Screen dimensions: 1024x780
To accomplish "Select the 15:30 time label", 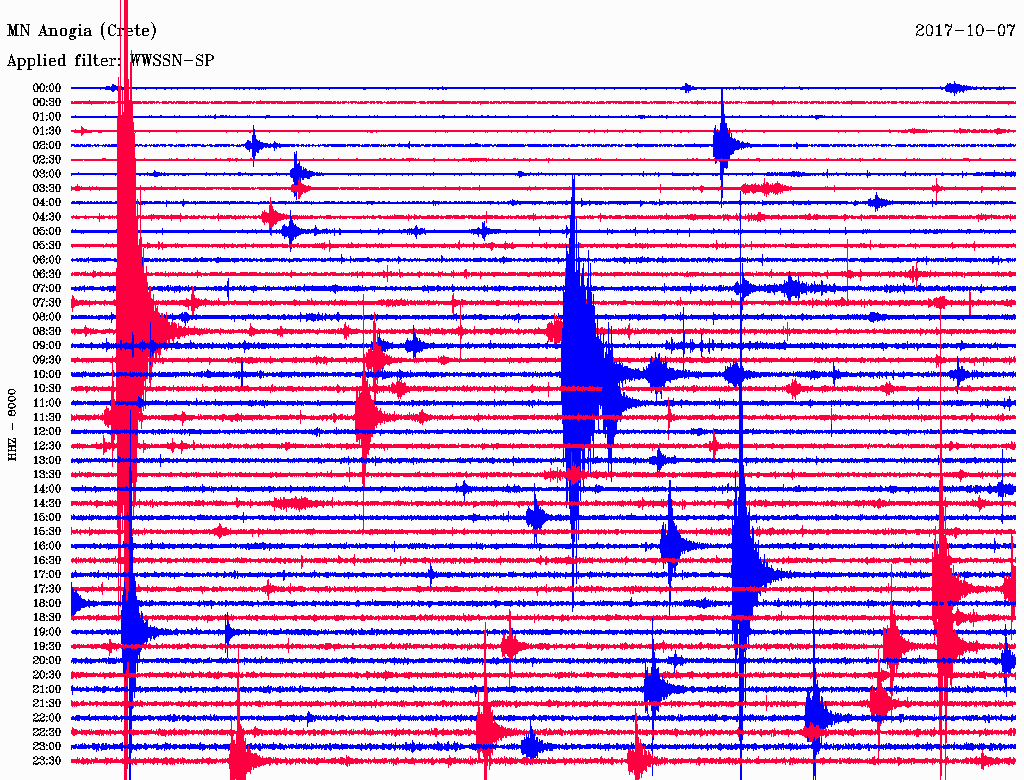I will pos(47,532).
